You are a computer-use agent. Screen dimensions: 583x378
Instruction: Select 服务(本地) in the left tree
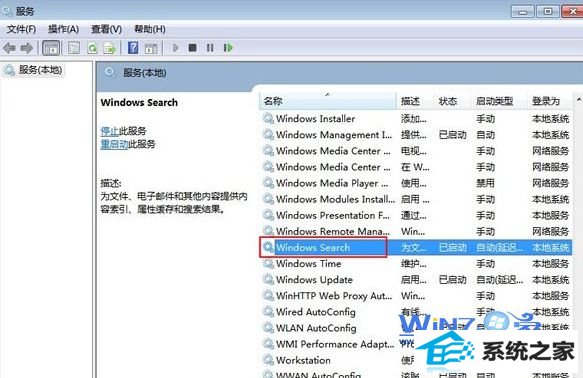[x=40, y=70]
